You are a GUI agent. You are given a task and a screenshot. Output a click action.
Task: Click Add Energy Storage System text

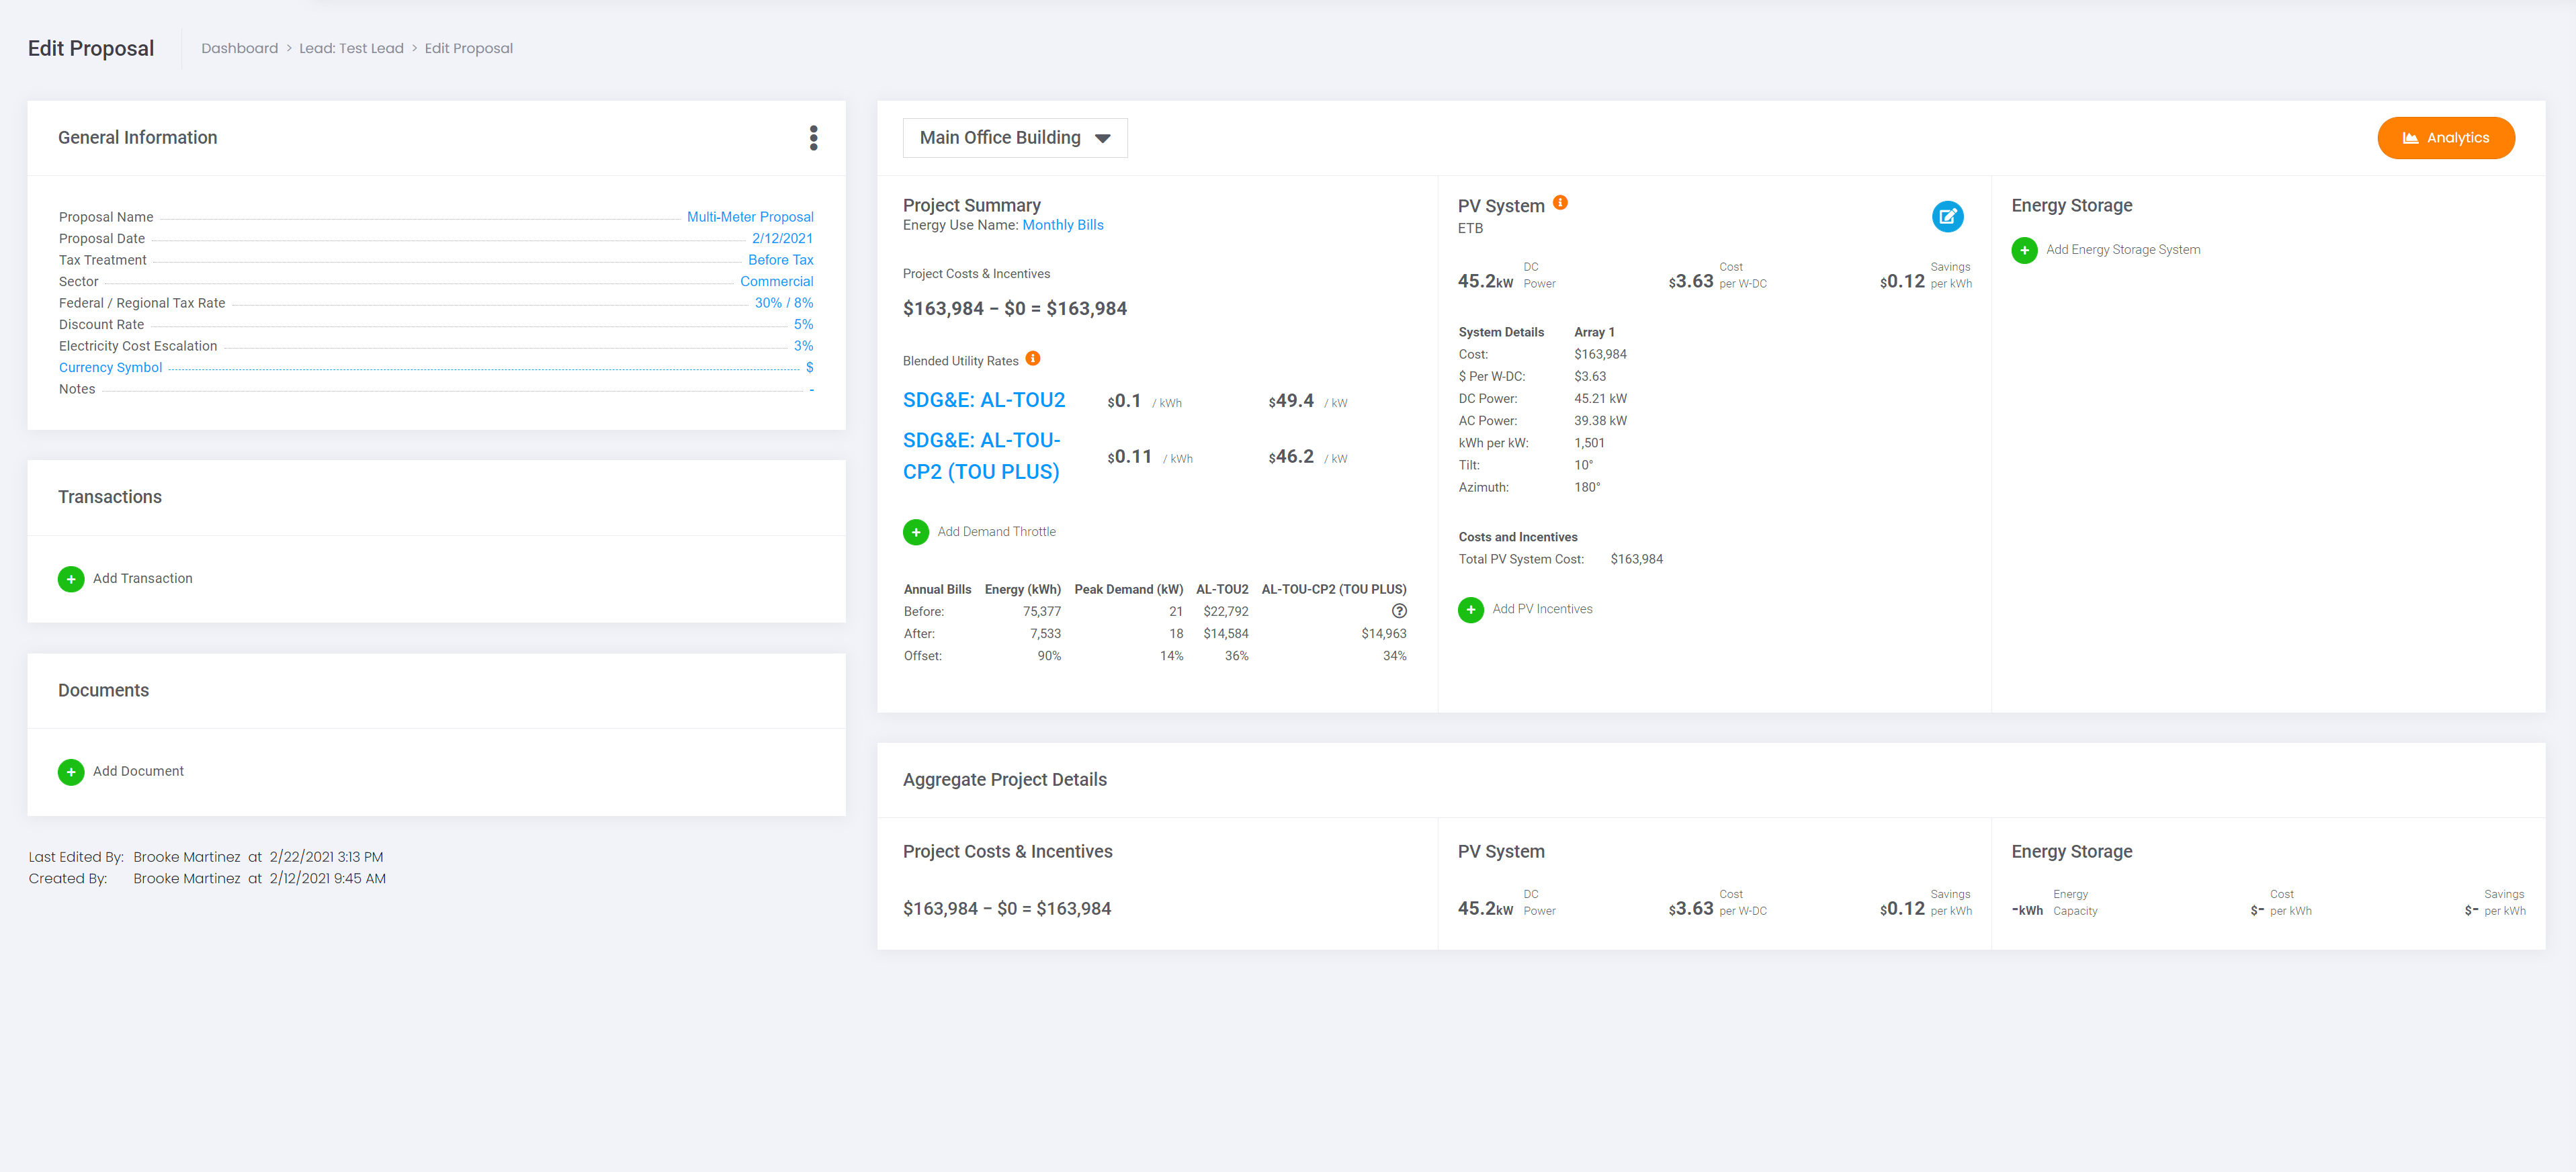click(x=2122, y=250)
